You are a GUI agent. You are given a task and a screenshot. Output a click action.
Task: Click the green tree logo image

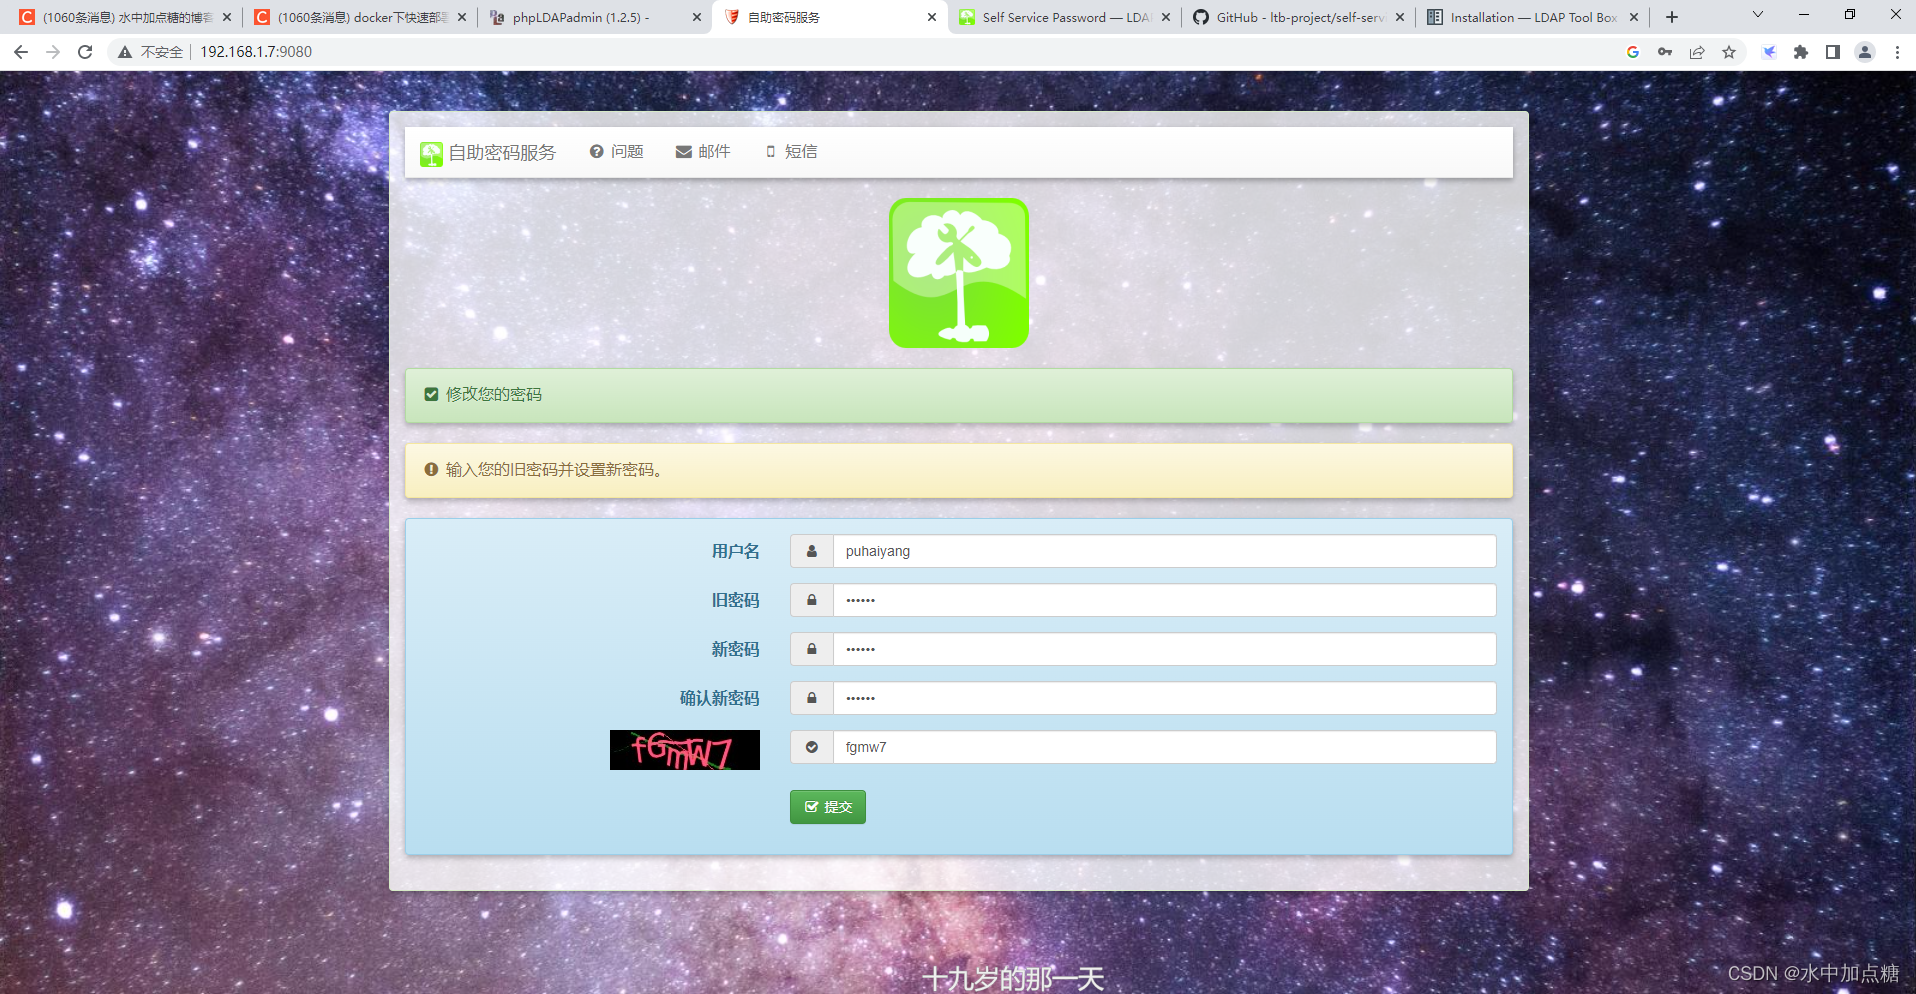[x=959, y=273]
